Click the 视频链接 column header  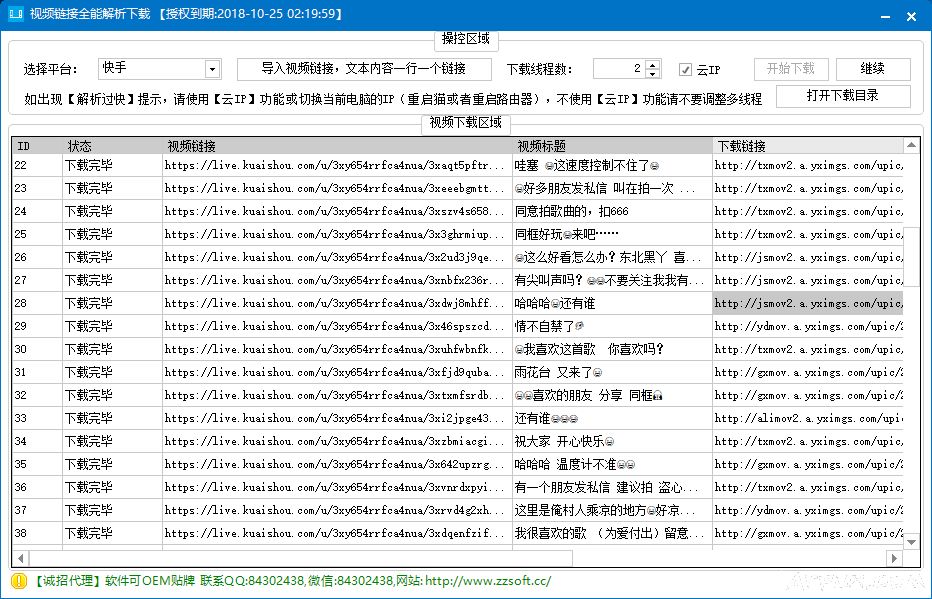point(336,146)
